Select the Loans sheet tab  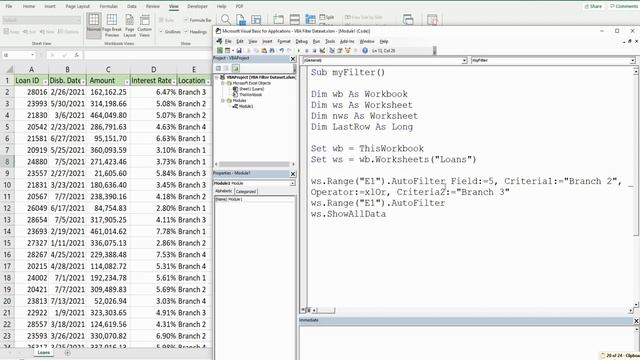(43, 353)
